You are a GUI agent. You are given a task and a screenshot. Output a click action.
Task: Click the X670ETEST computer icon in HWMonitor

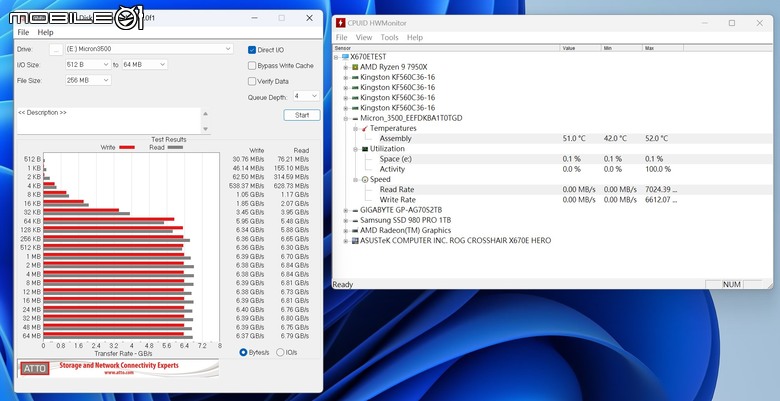click(345, 57)
